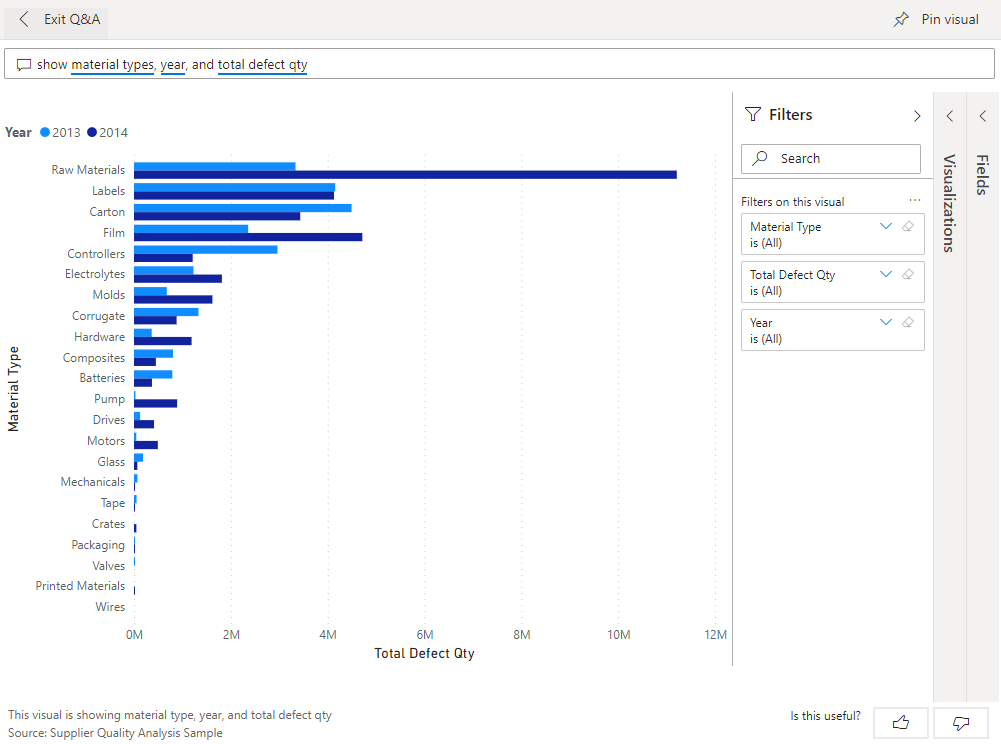The image size is (1001, 744).
Task: Clear the Year filter using its eraser icon
Action: pos(908,322)
